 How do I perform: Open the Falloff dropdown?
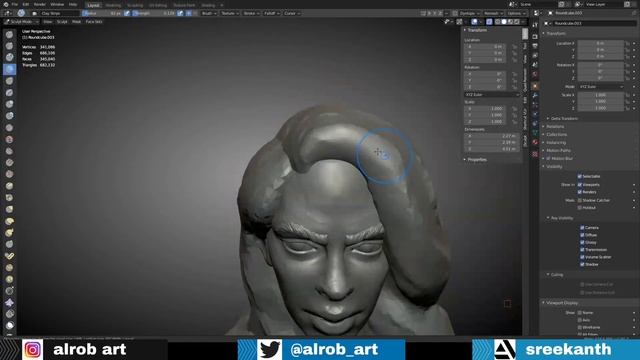pyautogui.click(x=272, y=13)
